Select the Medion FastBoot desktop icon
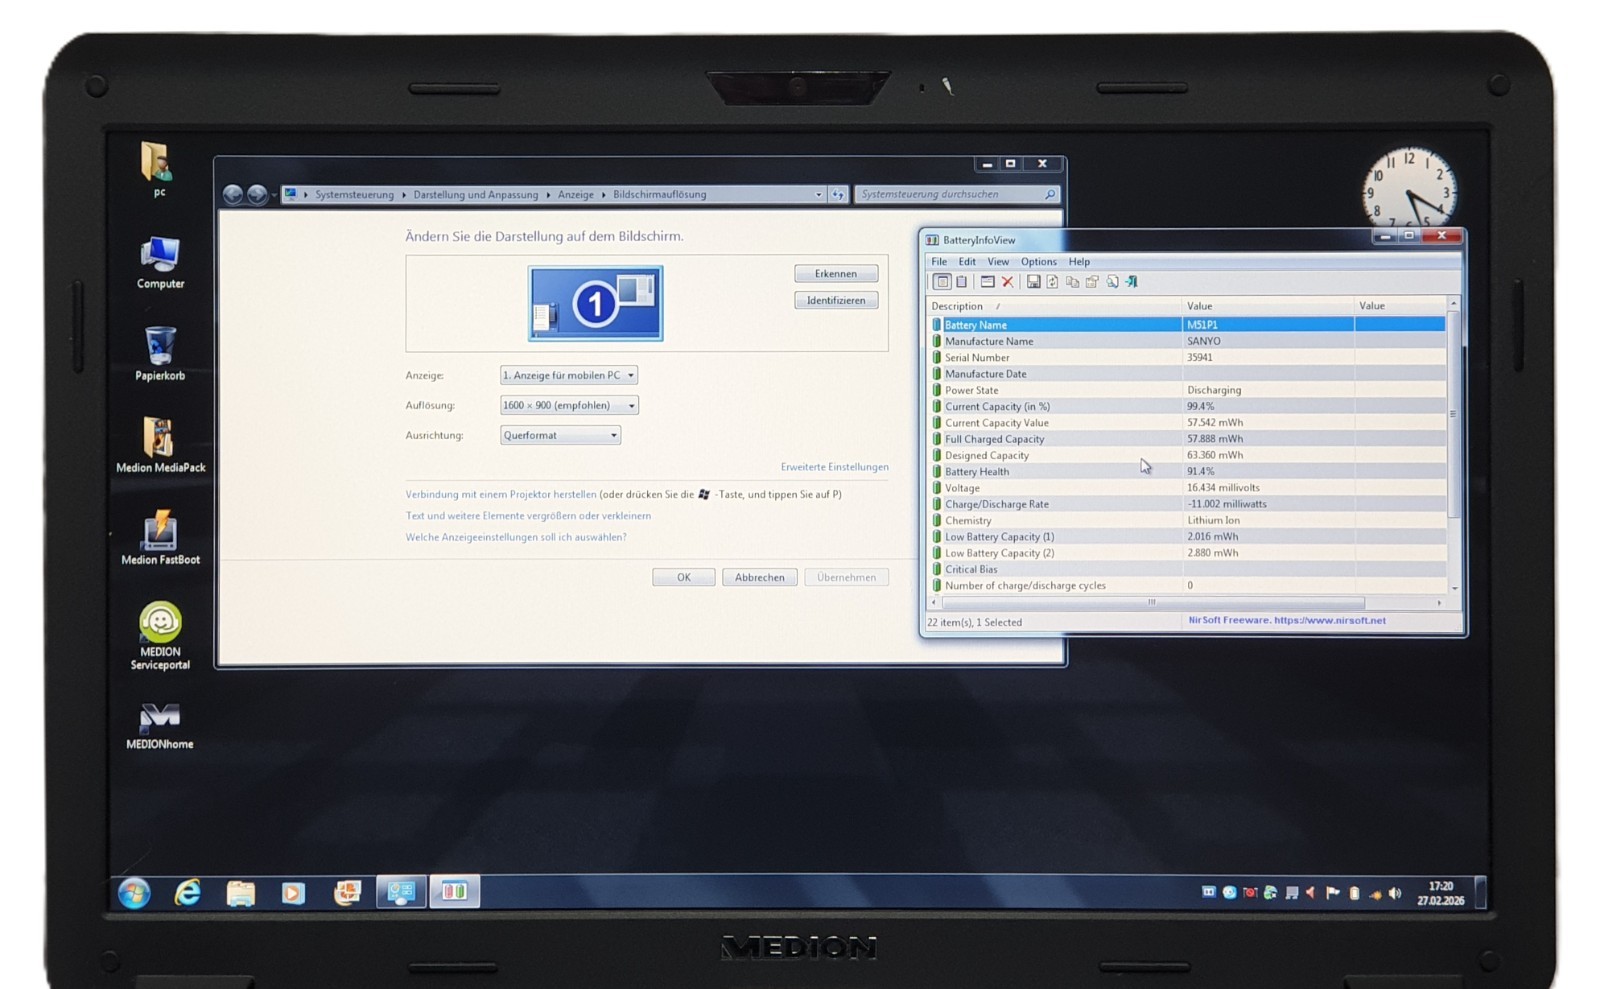The width and height of the screenshot is (1600, 989). [x=160, y=538]
